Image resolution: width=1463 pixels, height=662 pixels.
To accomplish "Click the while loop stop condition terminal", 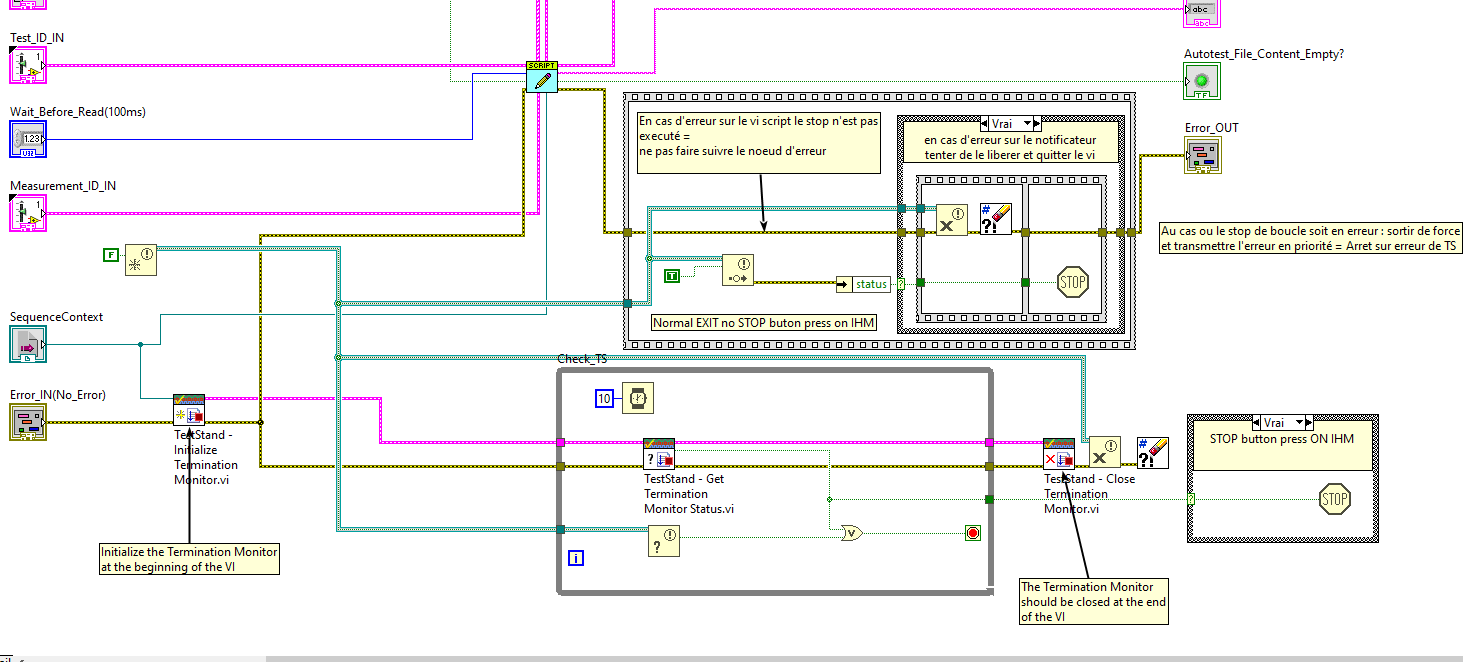I will coord(972,533).
